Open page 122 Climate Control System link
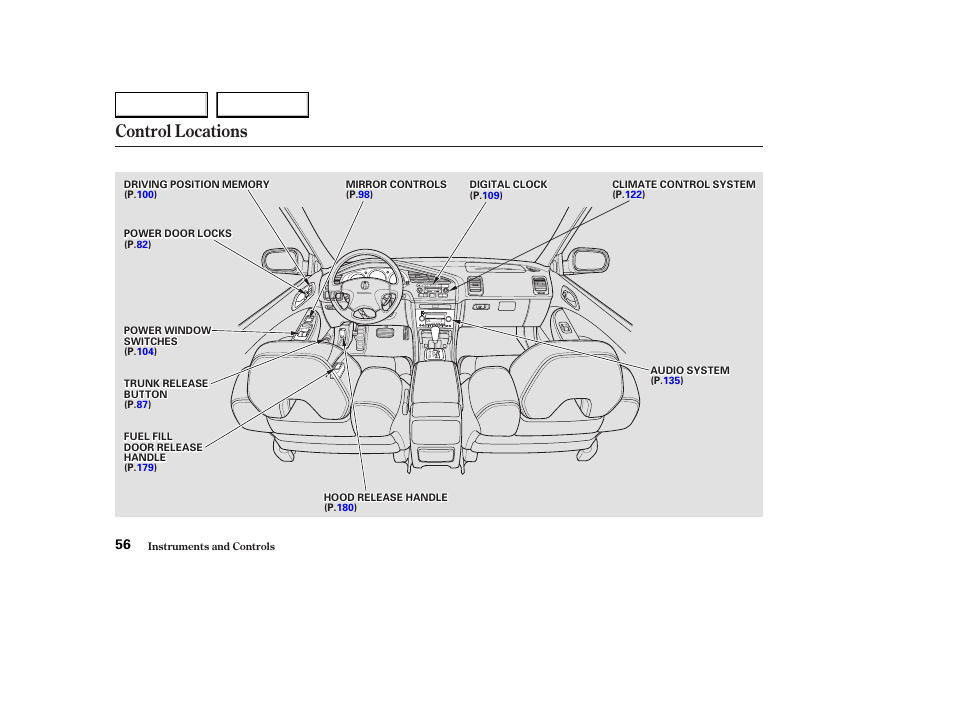Screen dimensions: 954x710 coord(633,195)
